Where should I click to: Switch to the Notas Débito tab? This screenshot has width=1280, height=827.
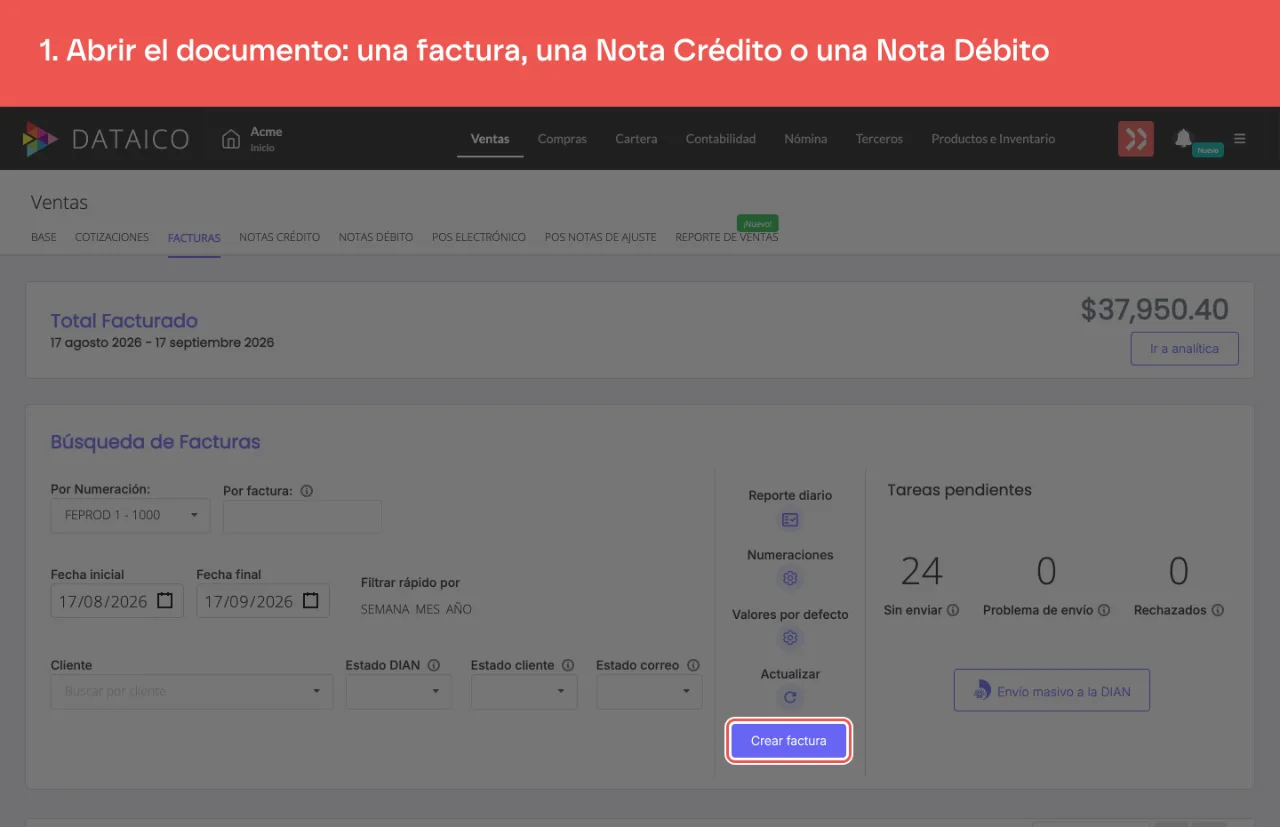point(376,237)
